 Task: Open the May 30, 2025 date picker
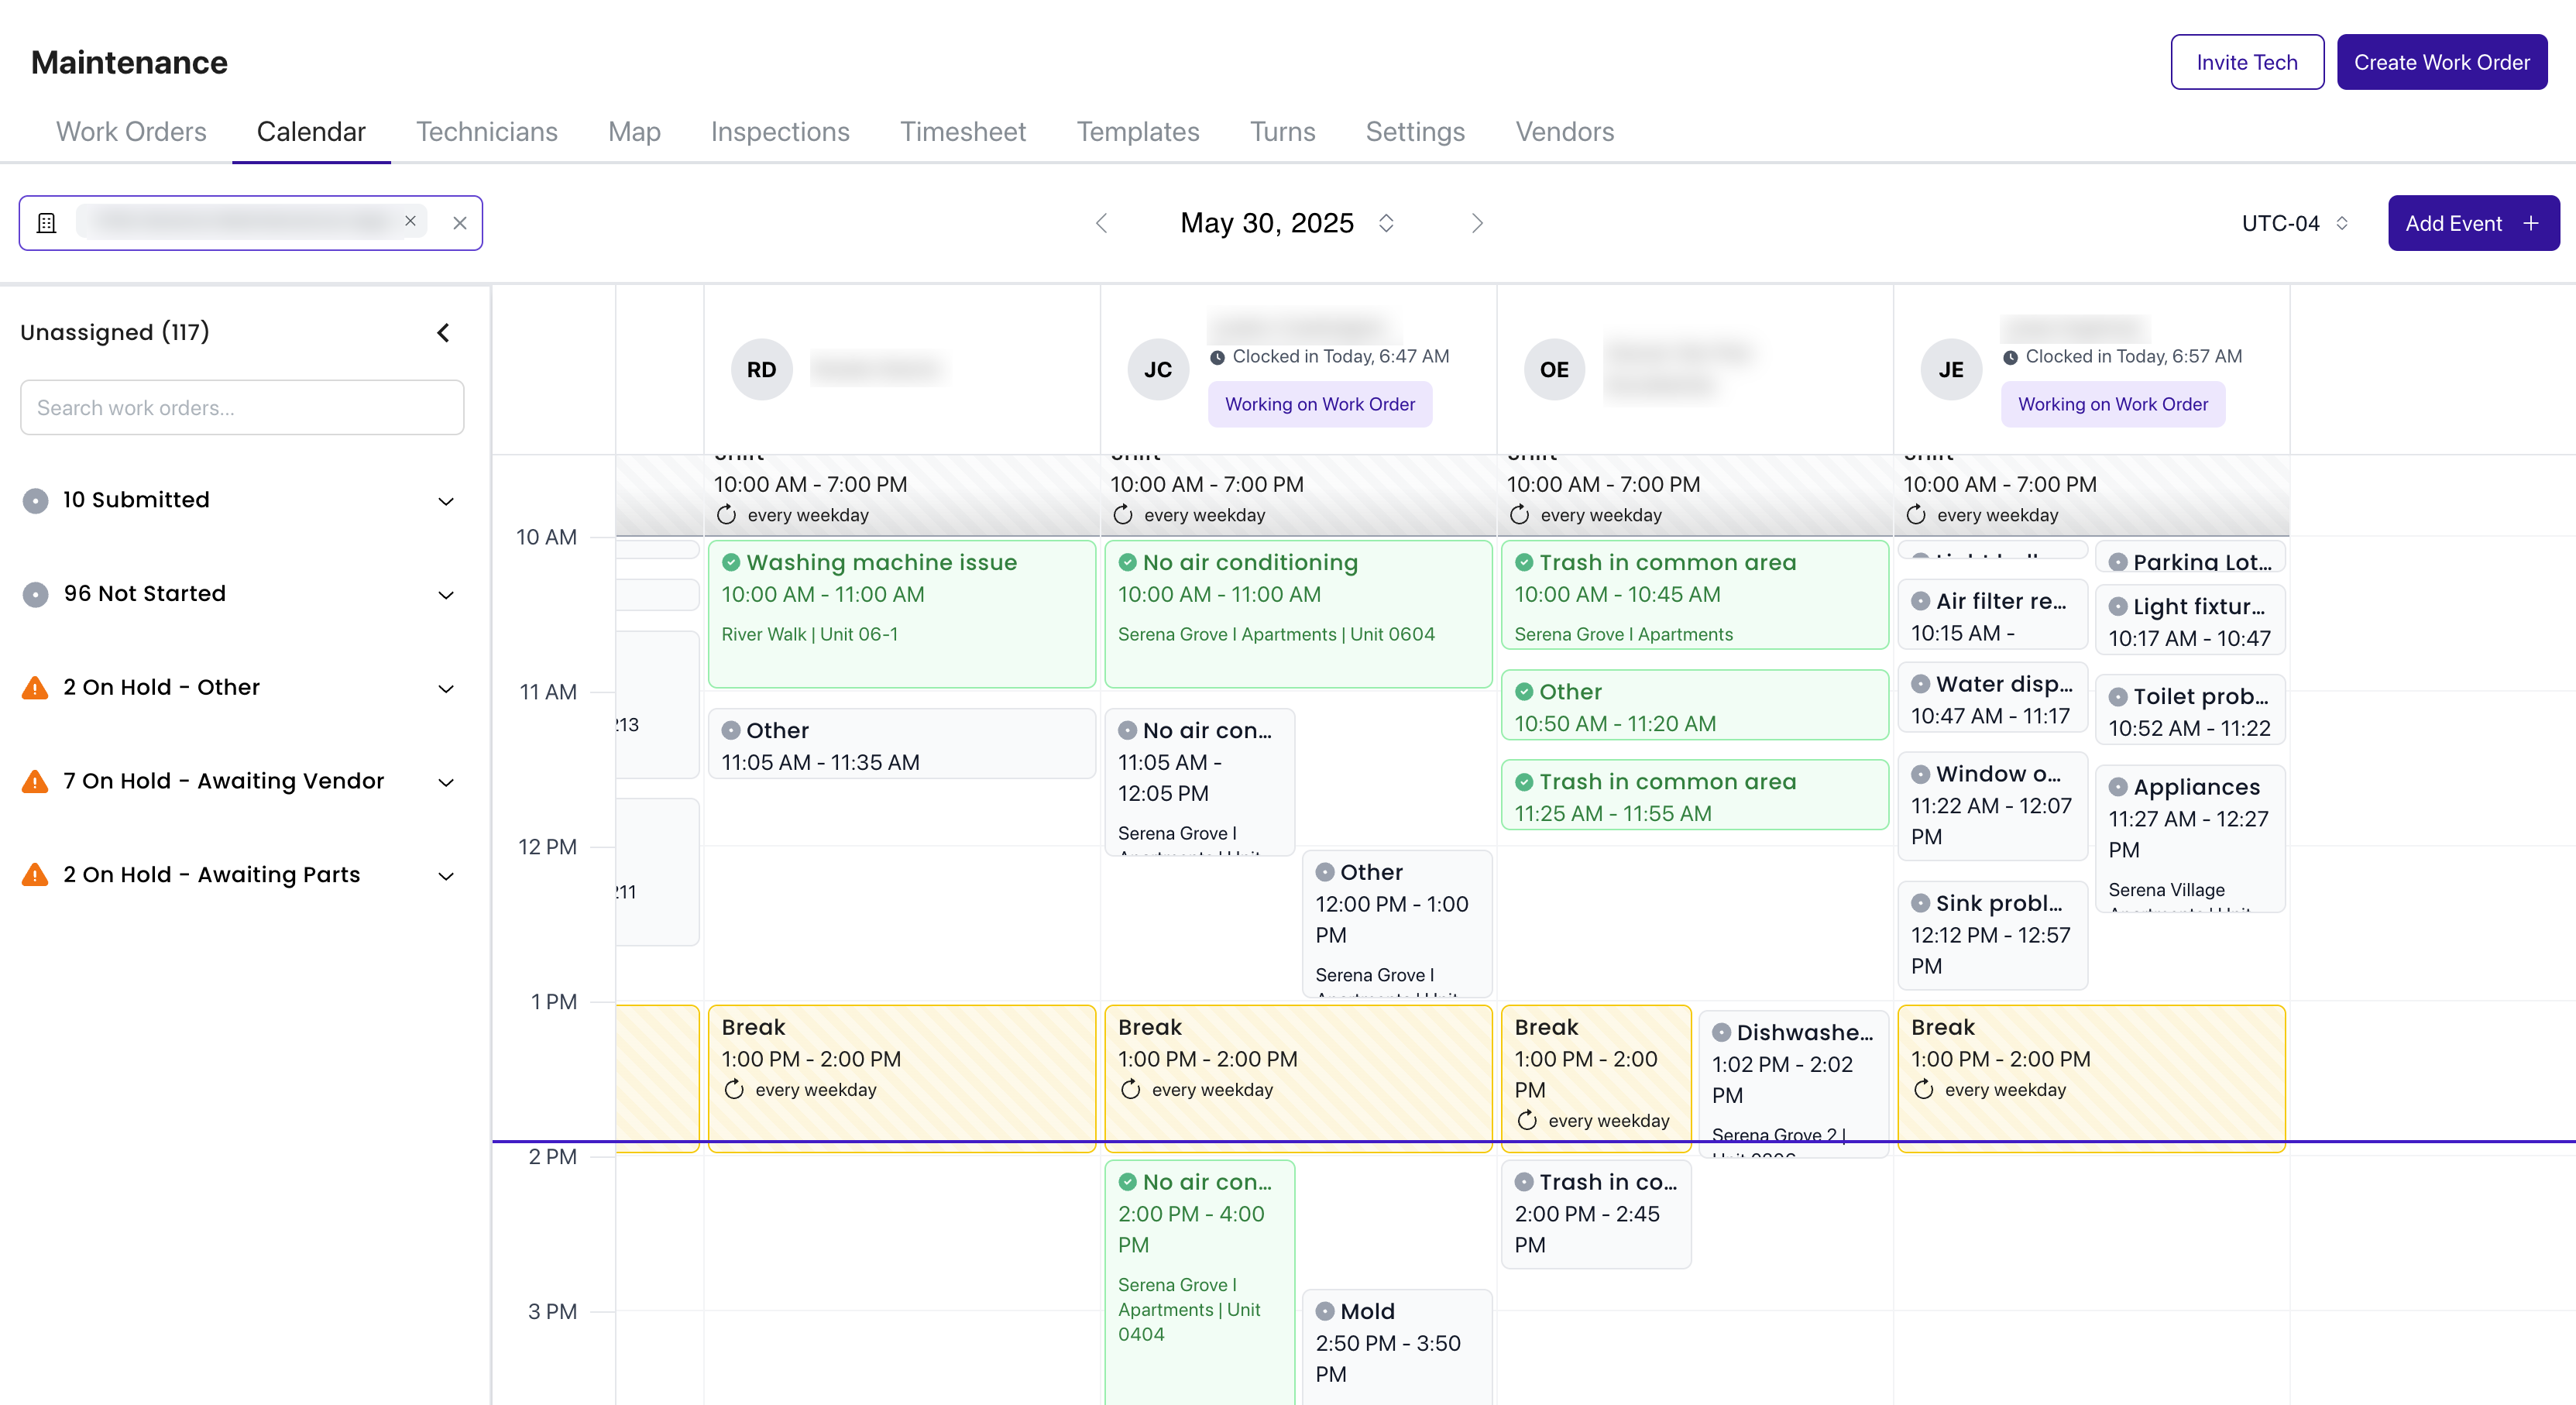[x=1287, y=223]
